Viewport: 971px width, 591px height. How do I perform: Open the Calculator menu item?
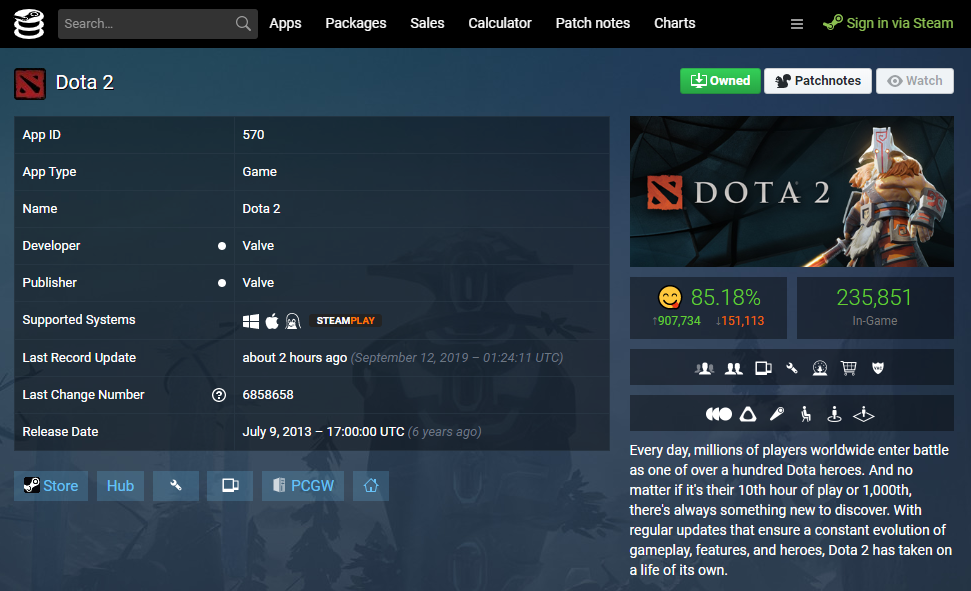pyautogui.click(x=500, y=24)
